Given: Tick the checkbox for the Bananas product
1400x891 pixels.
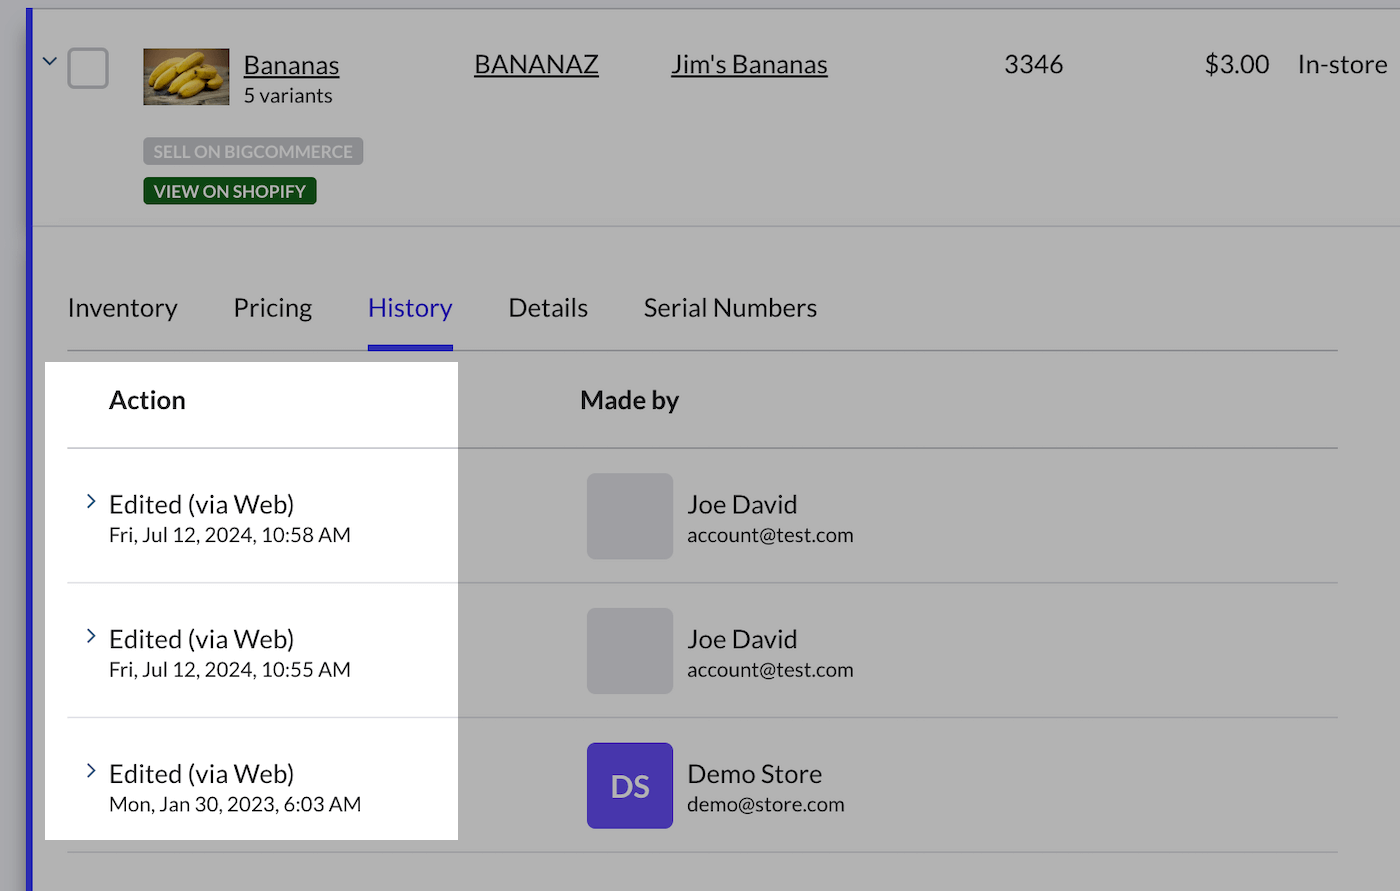Looking at the screenshot, I should (x=88, y=68).
